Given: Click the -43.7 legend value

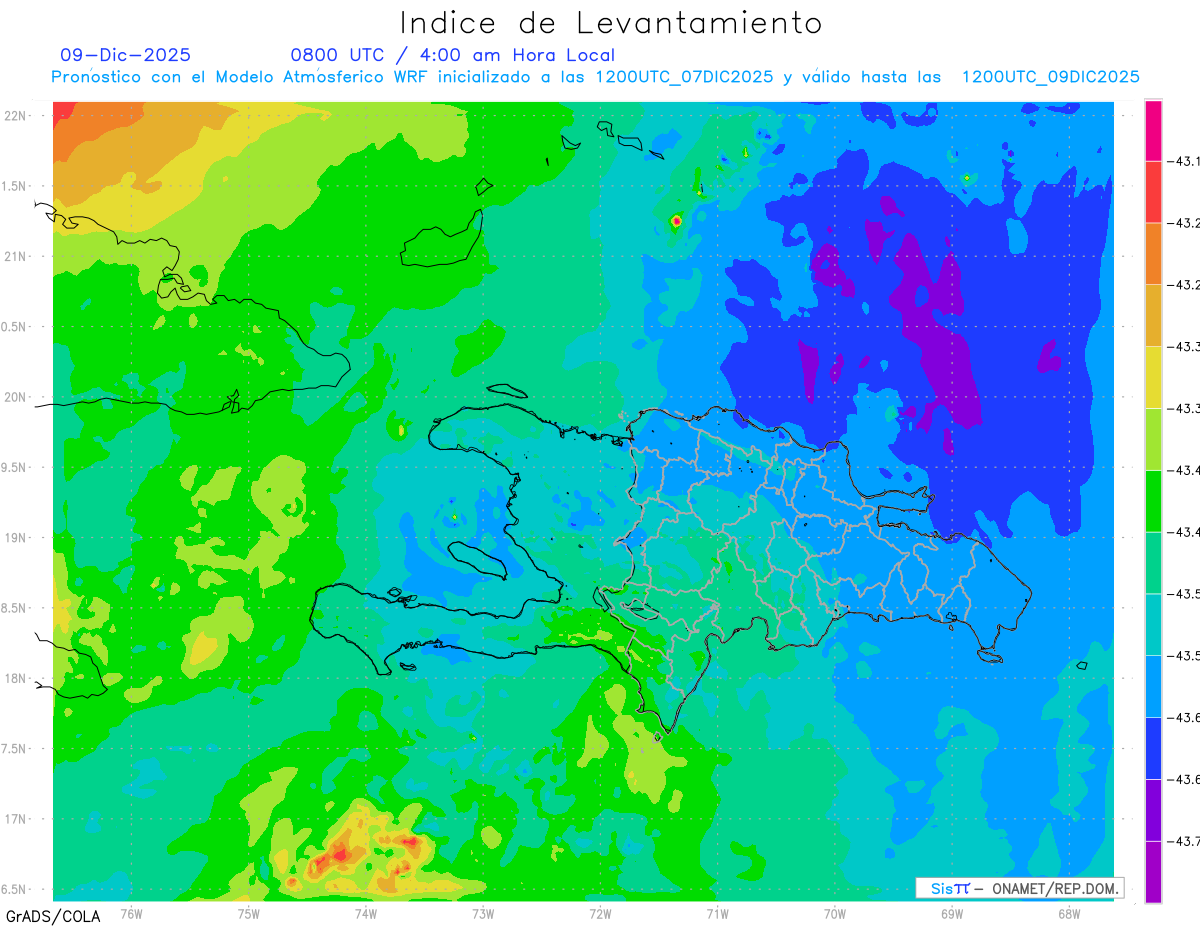Looking at the screenshot, I should [1186, 841].
